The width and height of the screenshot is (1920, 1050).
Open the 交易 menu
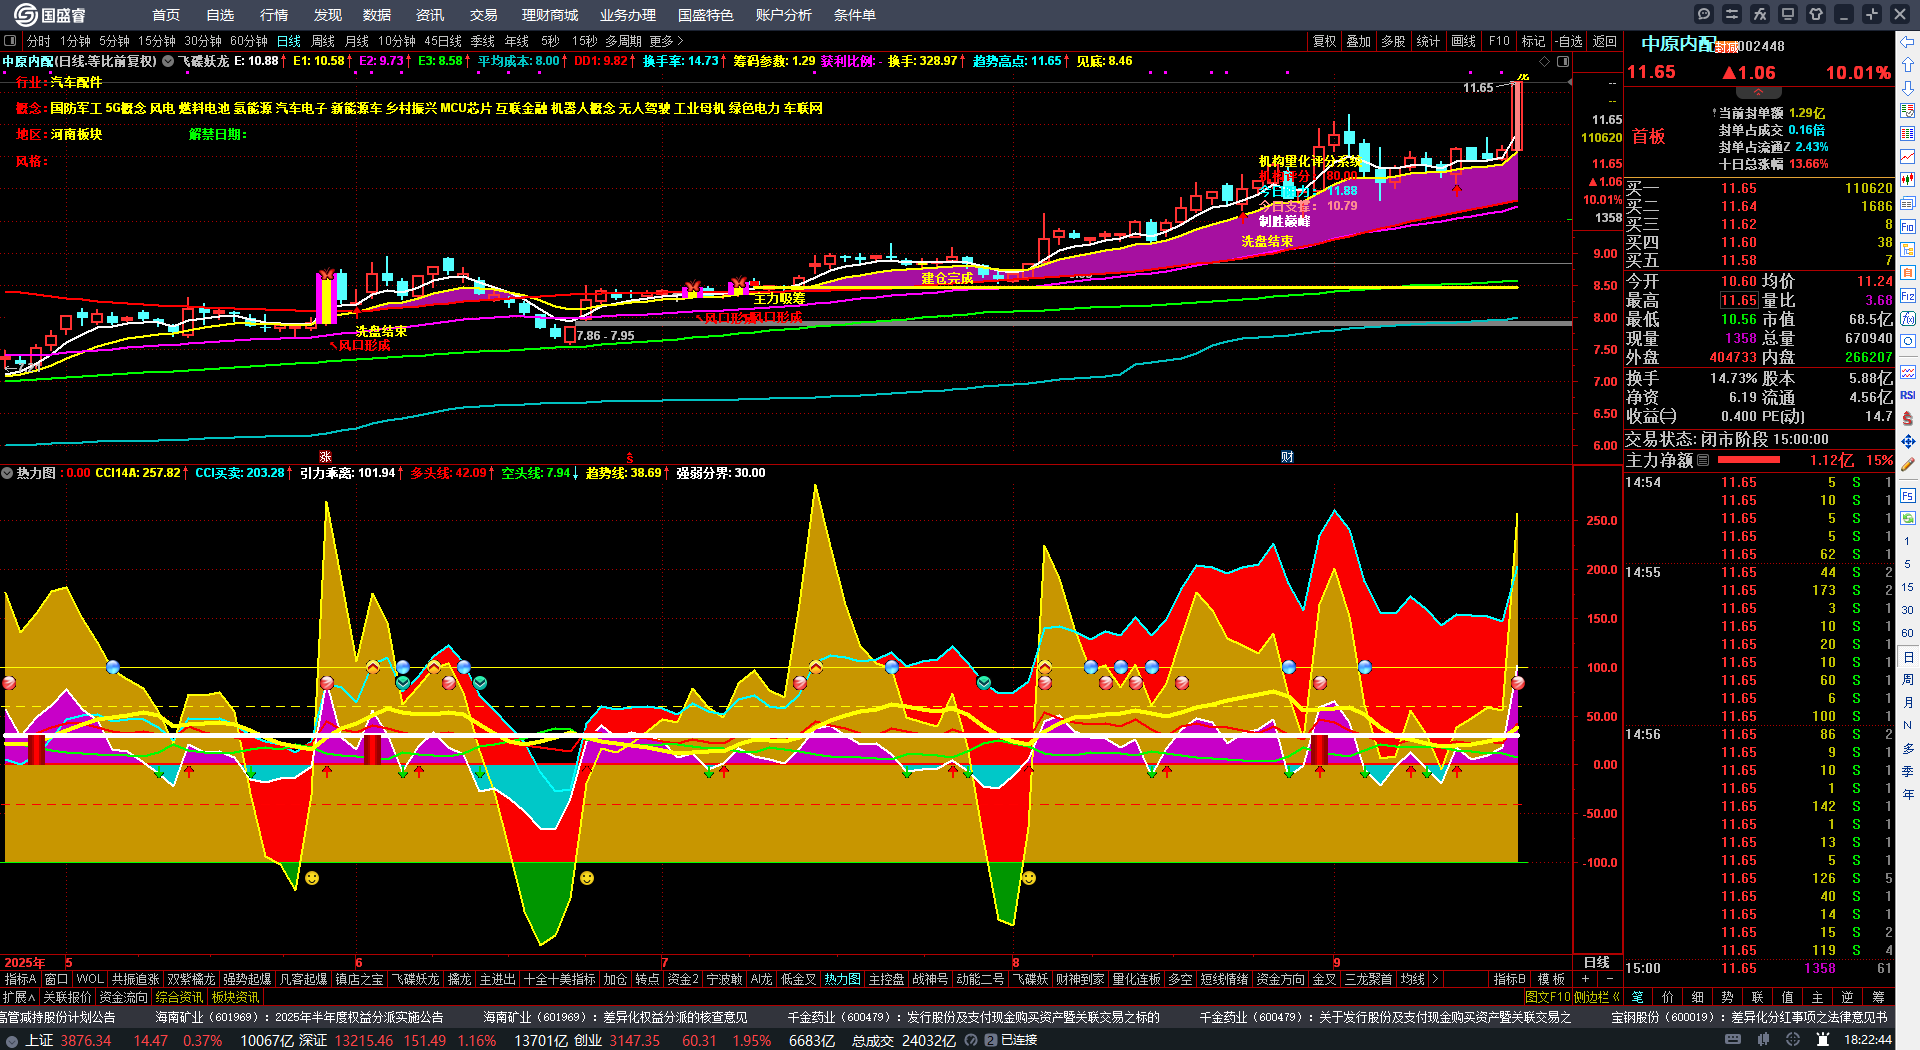click(x=484, y=15)
